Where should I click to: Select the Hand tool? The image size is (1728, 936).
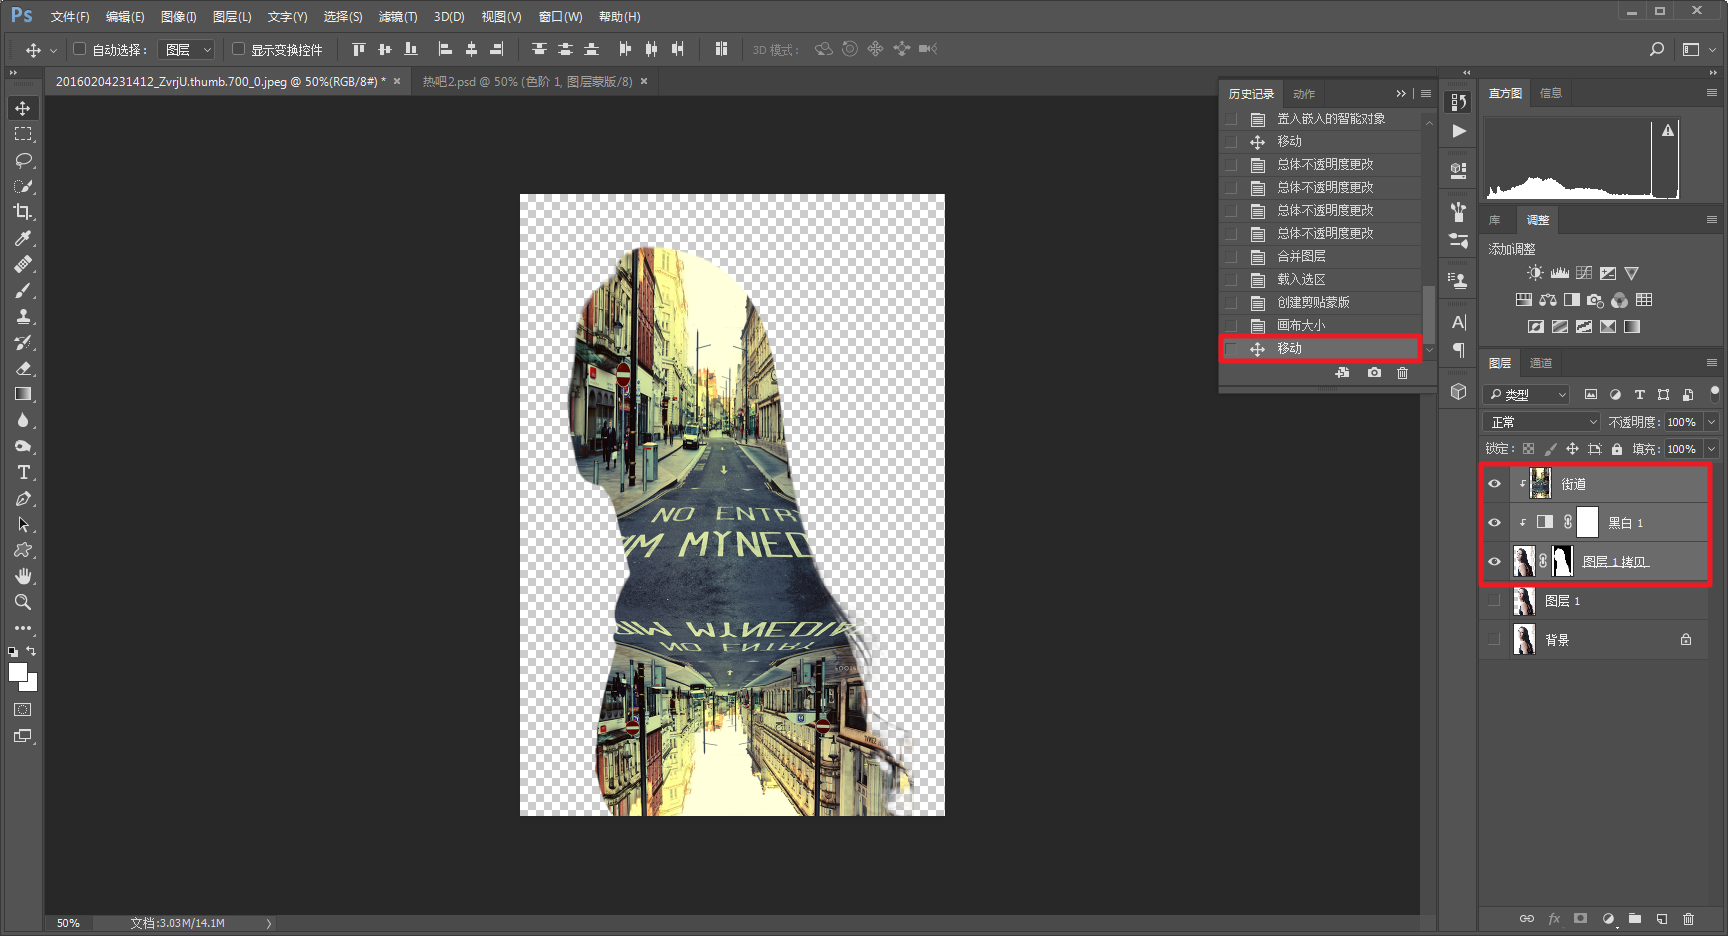point(23,576)
